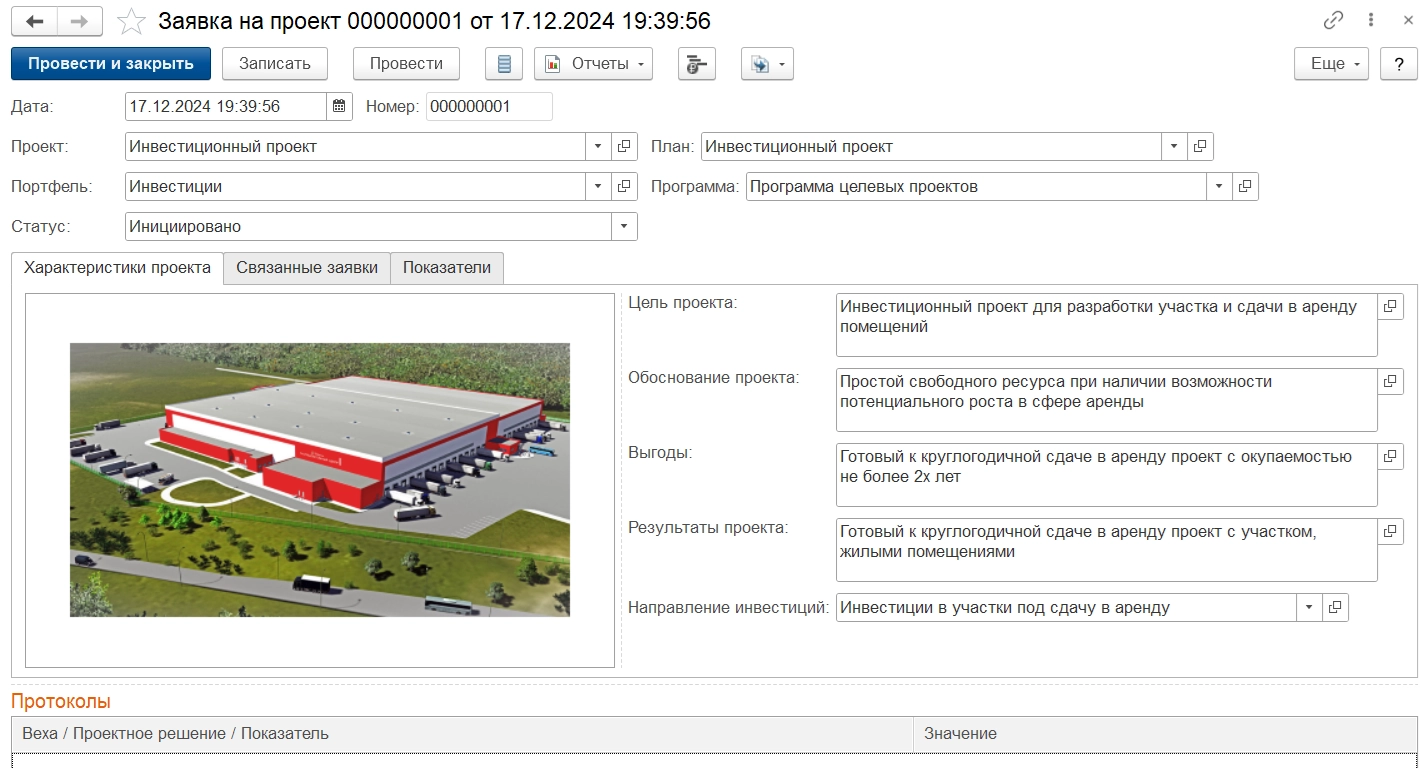This screenshot has height=768, width=1421.
Task: Click the document movements list icon
Action: click(504, 64)
